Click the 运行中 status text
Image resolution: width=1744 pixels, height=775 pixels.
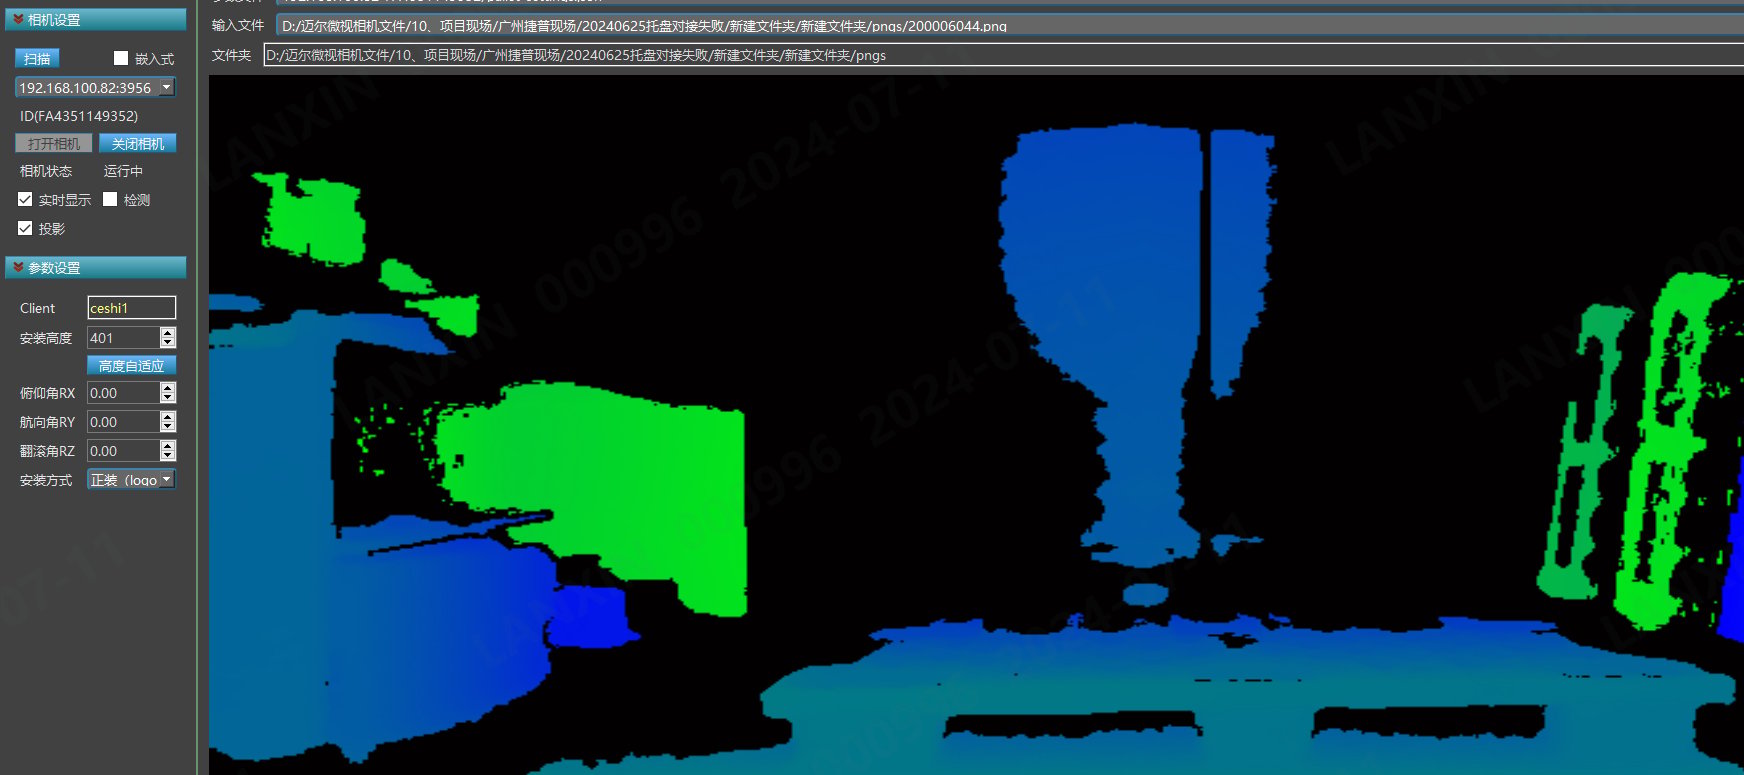click(123, 171)
